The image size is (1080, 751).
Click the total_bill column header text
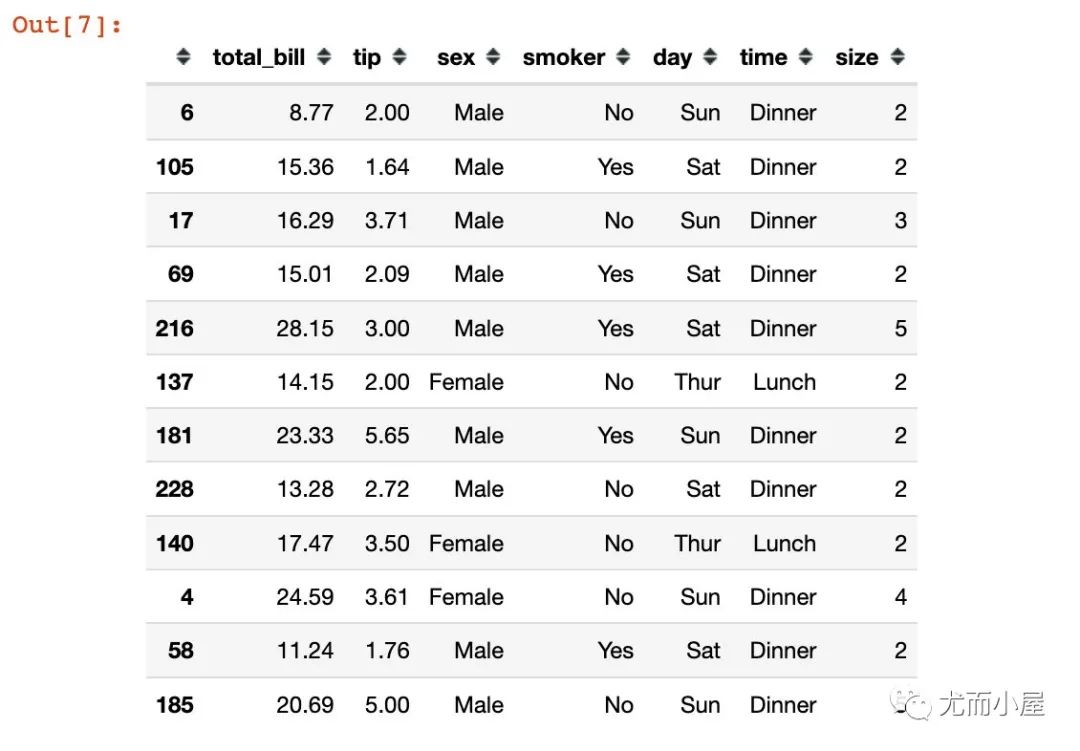pyautogui.click(x=259, y=57)
